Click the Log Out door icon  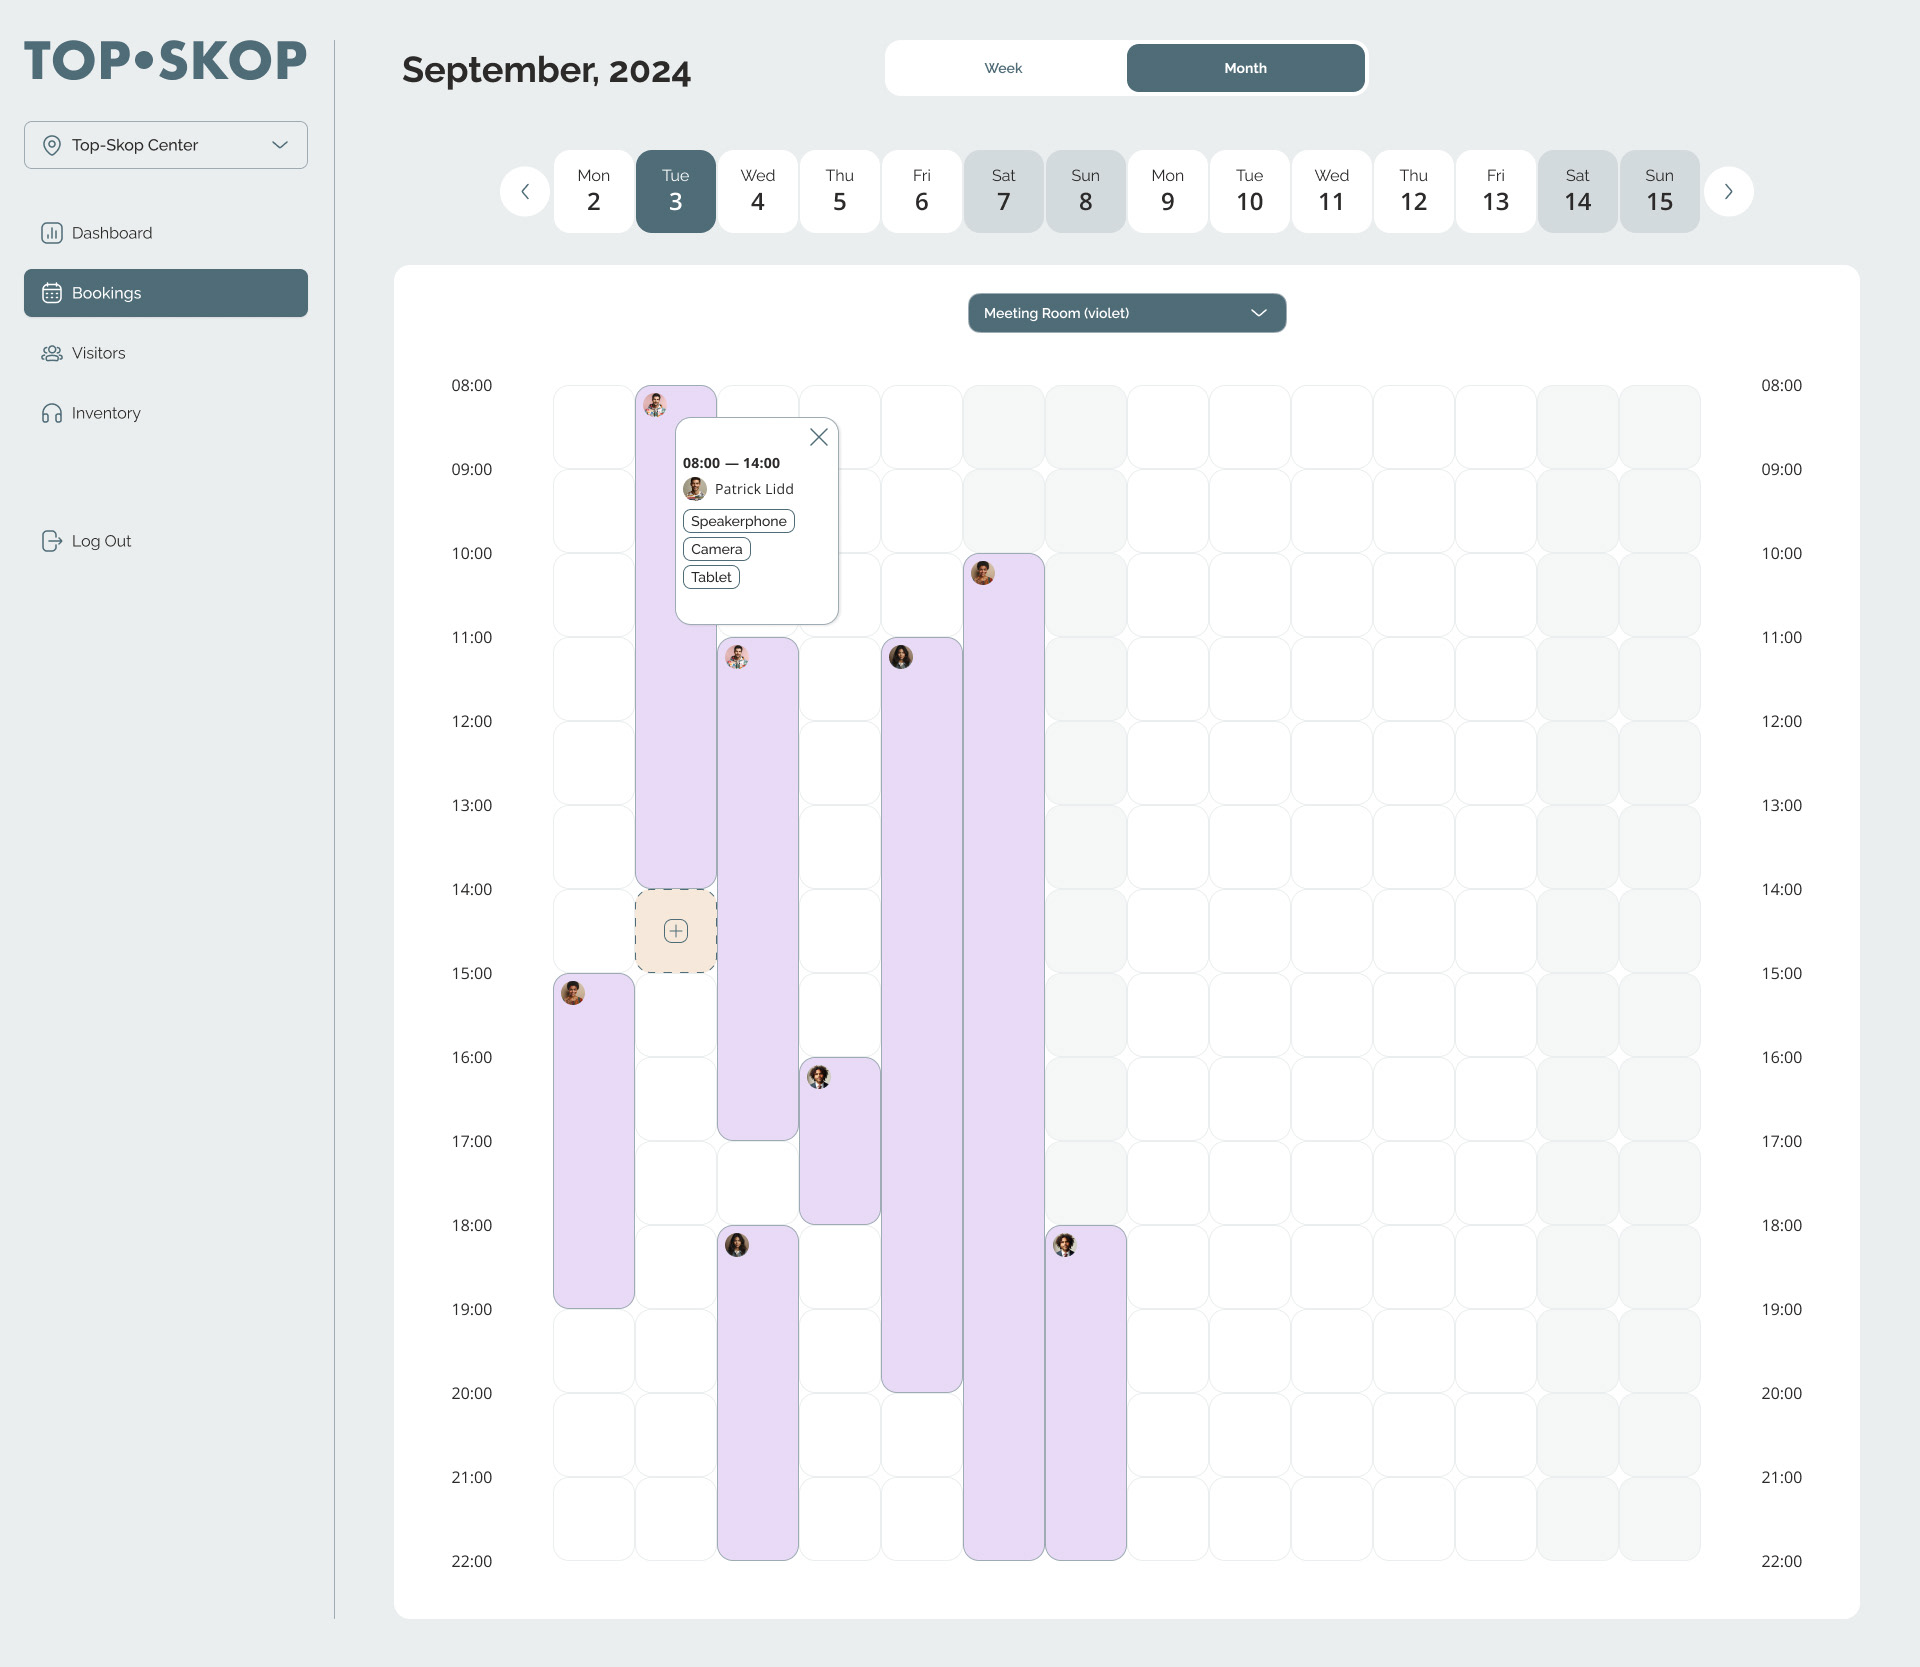(x=51, y=541)
